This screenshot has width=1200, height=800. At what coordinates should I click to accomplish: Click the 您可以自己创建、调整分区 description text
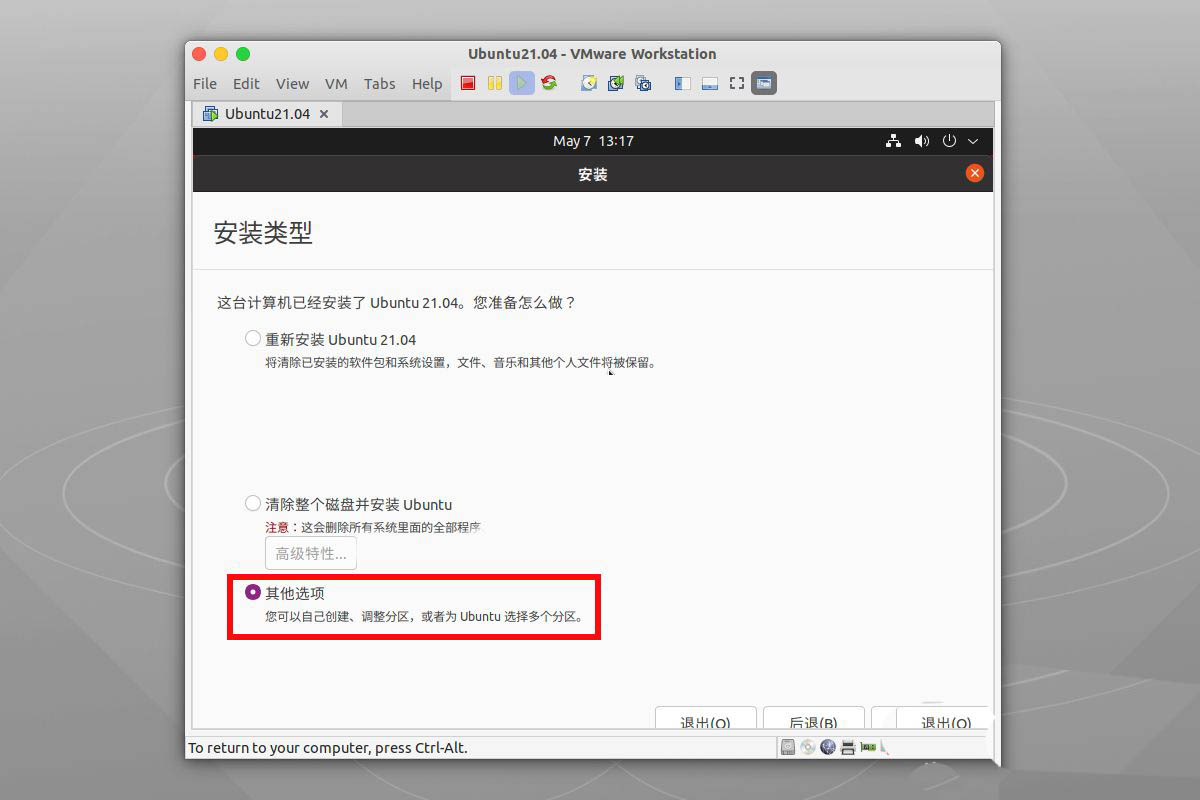point(424,617)
